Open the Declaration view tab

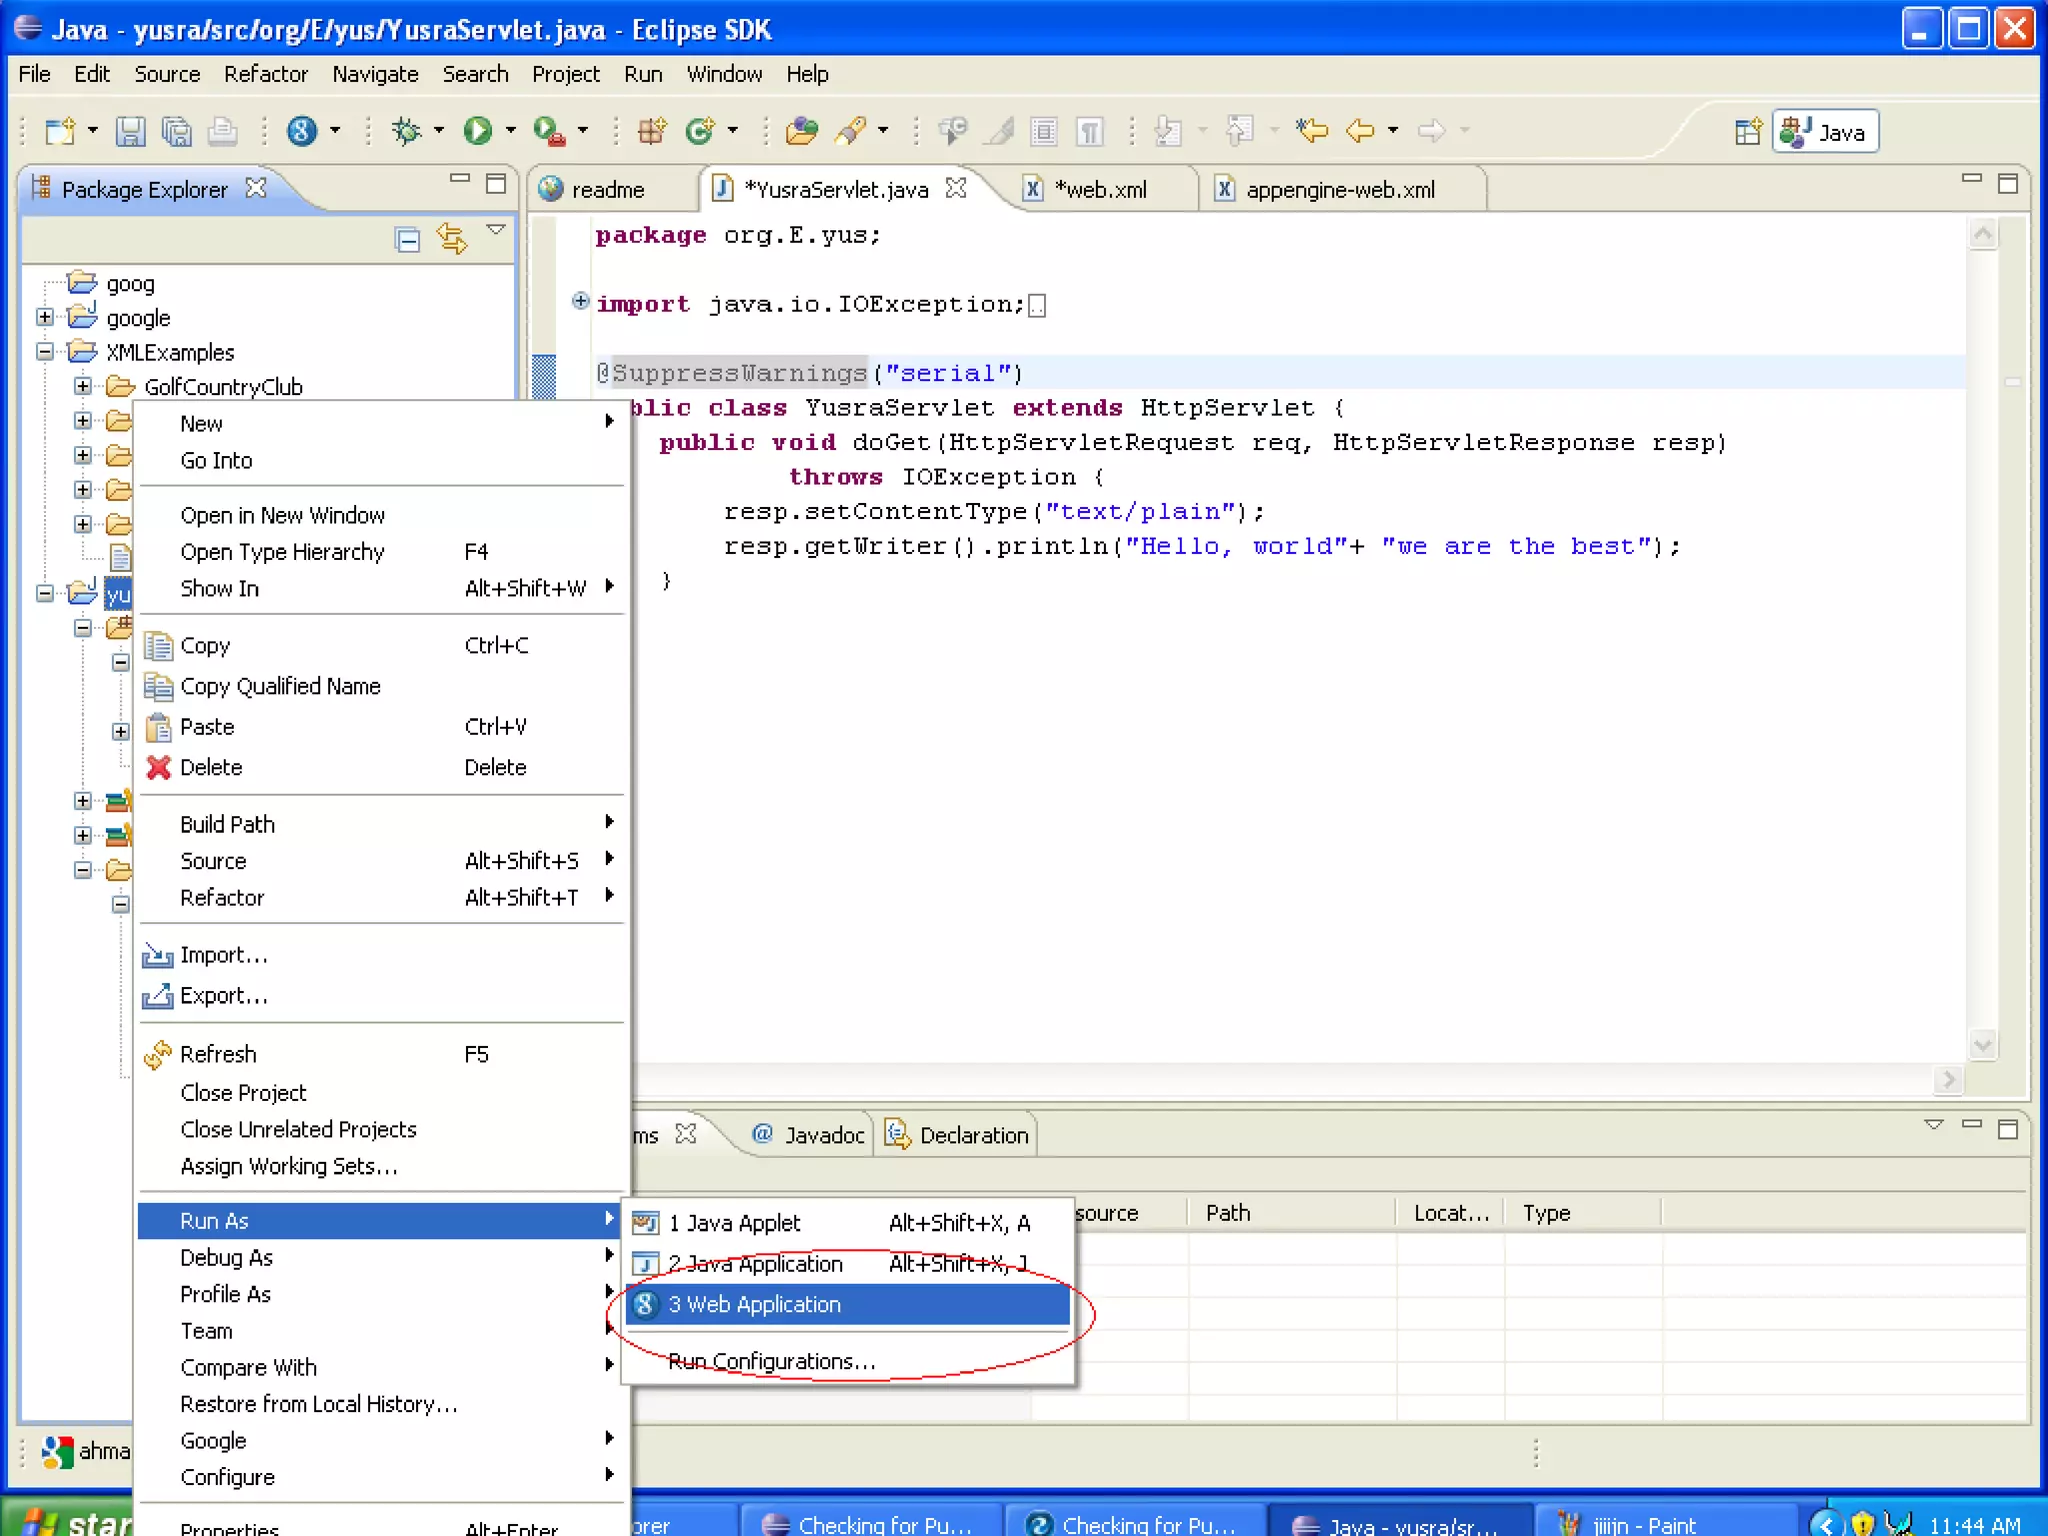972,1135
